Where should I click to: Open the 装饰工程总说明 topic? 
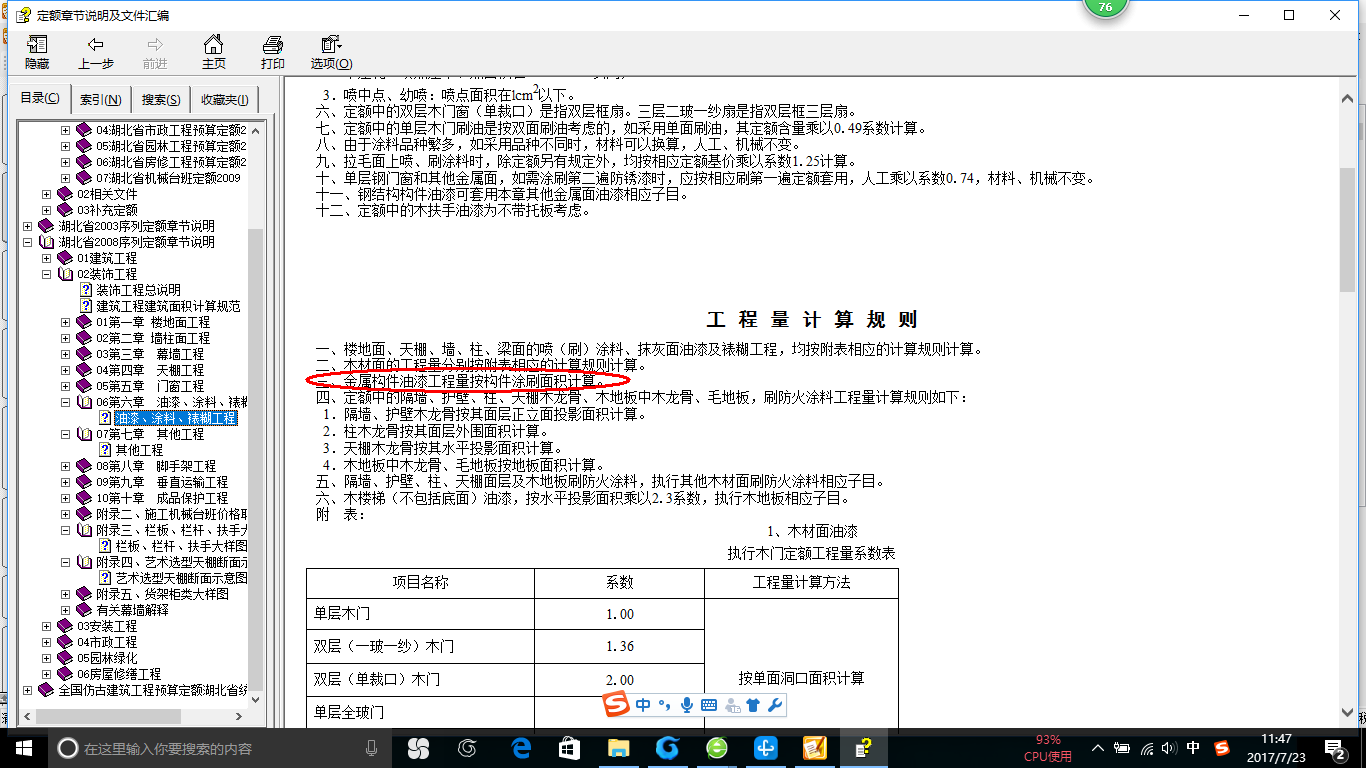point(138,290)
